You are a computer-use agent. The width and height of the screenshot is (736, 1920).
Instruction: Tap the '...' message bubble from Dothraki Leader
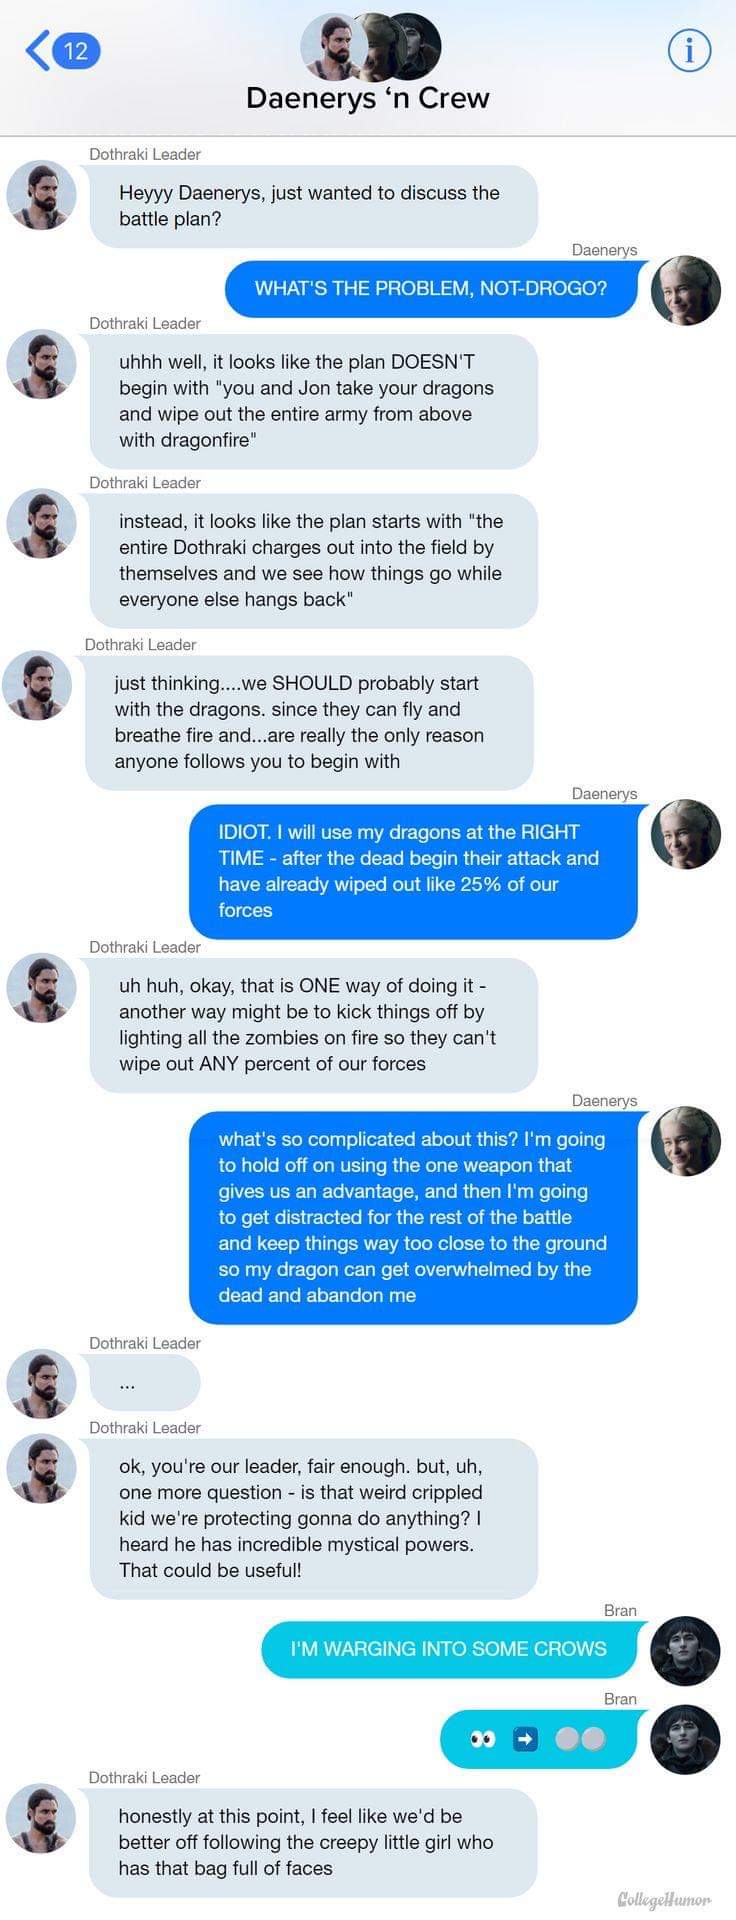(145, 1384)
